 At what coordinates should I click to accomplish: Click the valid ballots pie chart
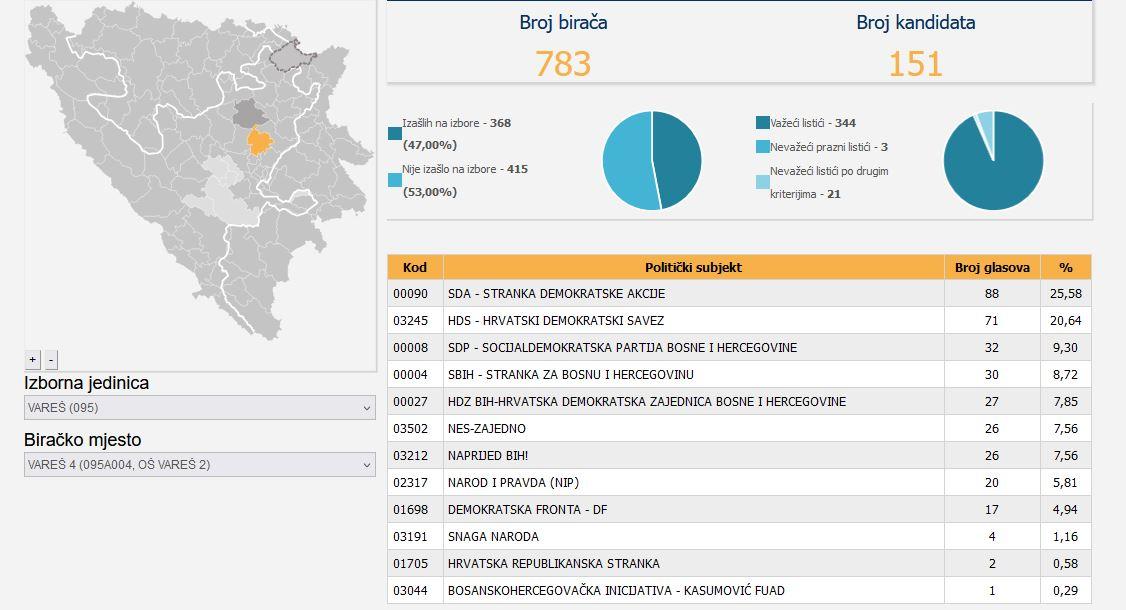[x=993, y=160]
